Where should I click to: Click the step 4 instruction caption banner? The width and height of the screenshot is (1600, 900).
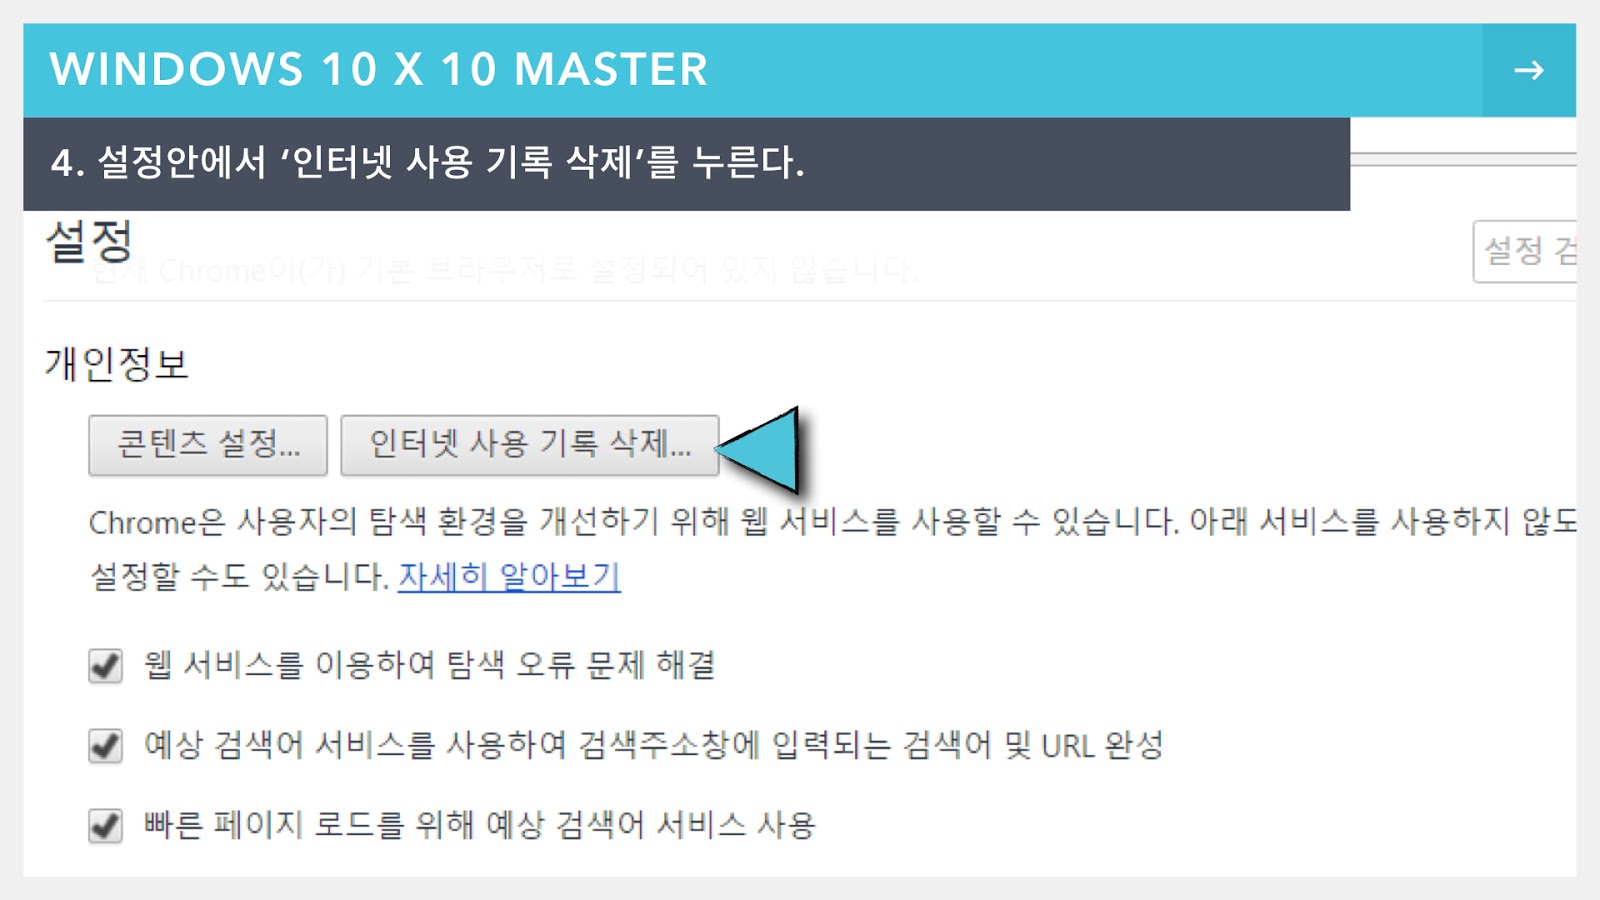[x=686, y=164]
